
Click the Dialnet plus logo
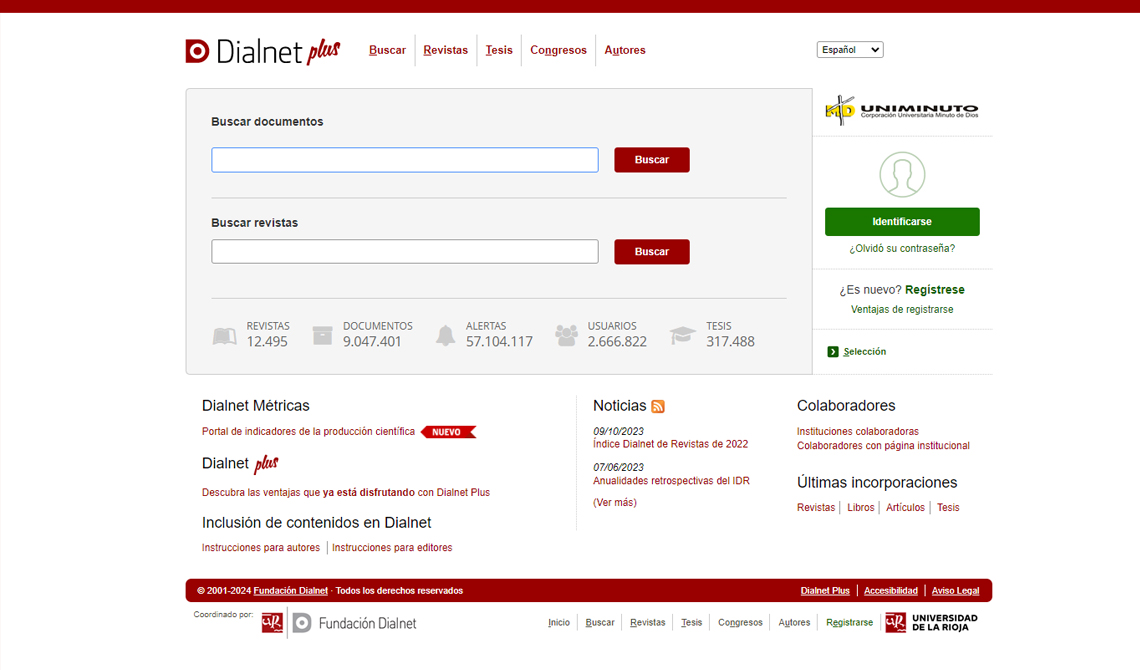click(x=262, y=51)
